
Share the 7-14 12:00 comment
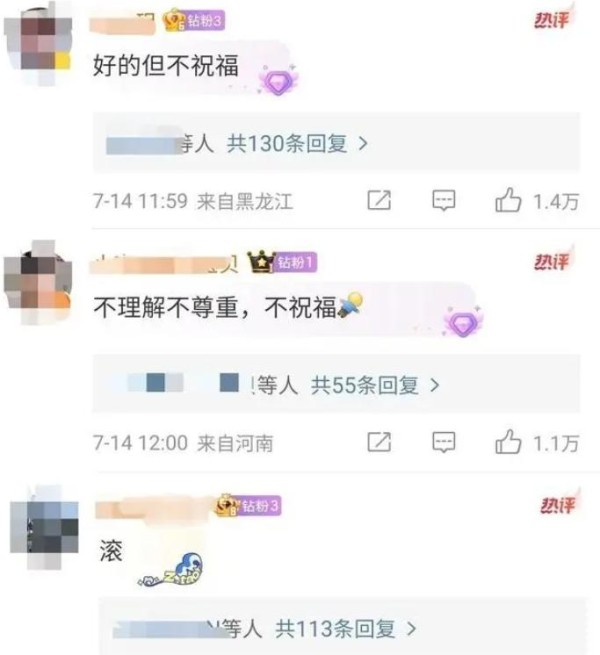(x=379, y=442)
